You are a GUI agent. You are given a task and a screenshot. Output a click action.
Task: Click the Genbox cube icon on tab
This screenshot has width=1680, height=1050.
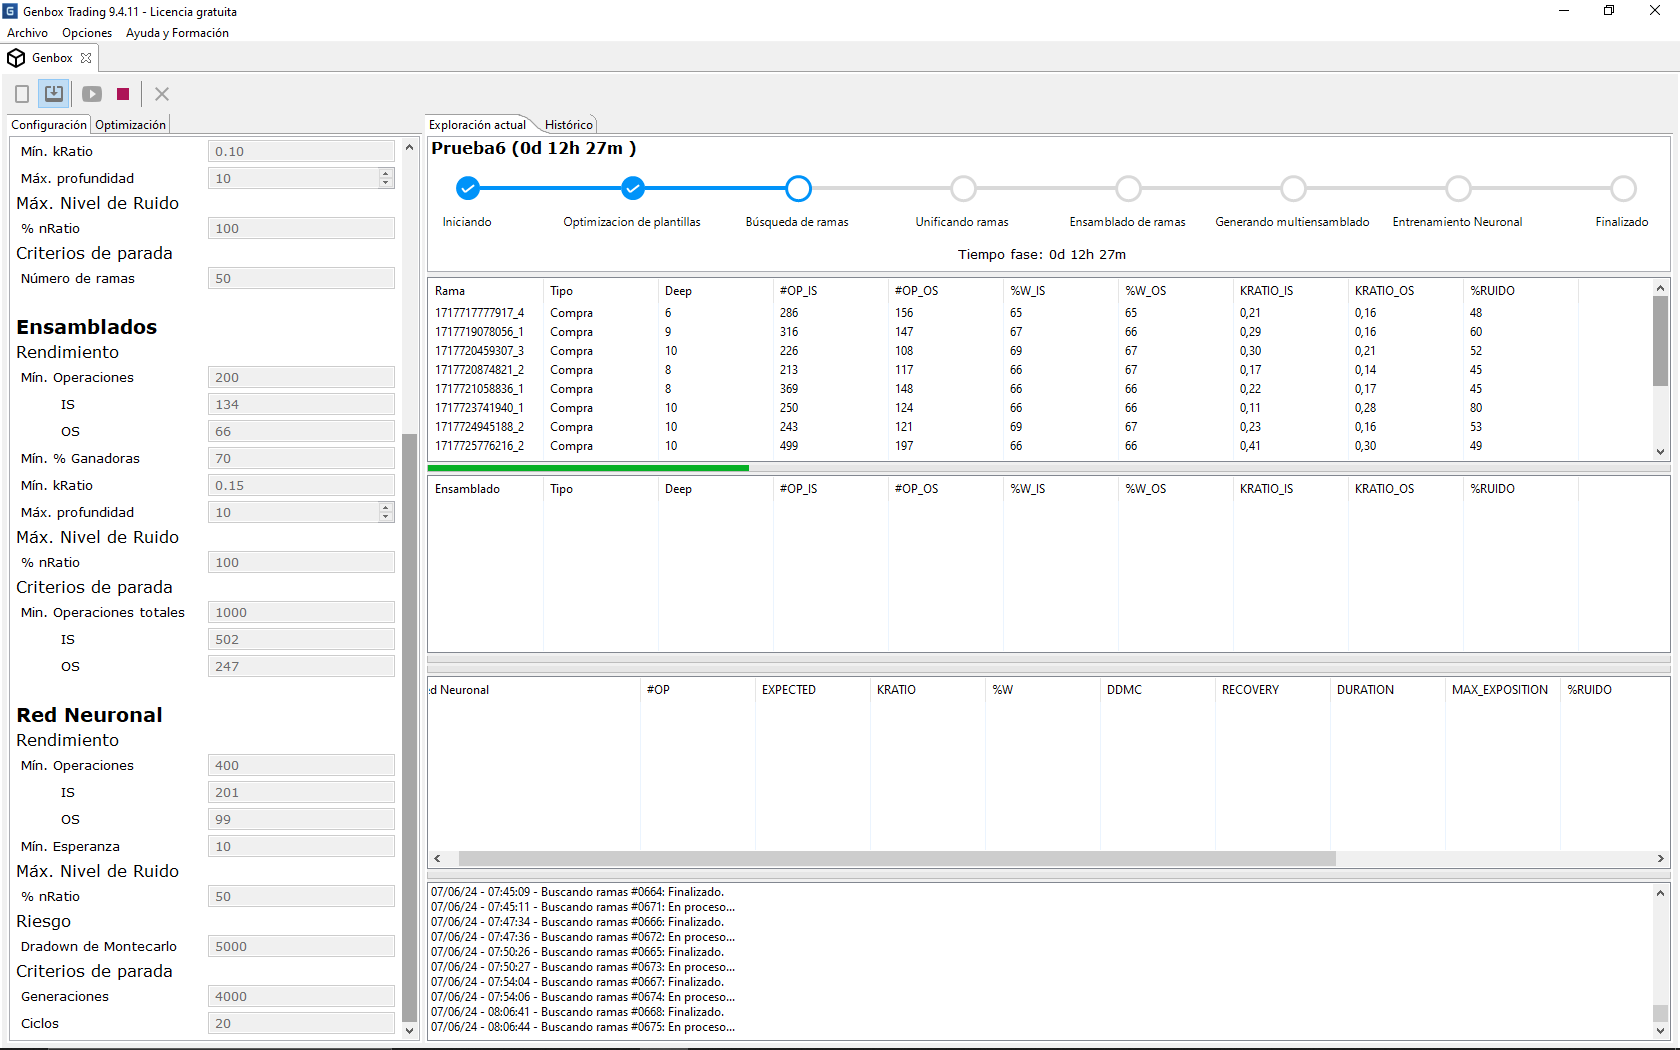coord(16,58)
